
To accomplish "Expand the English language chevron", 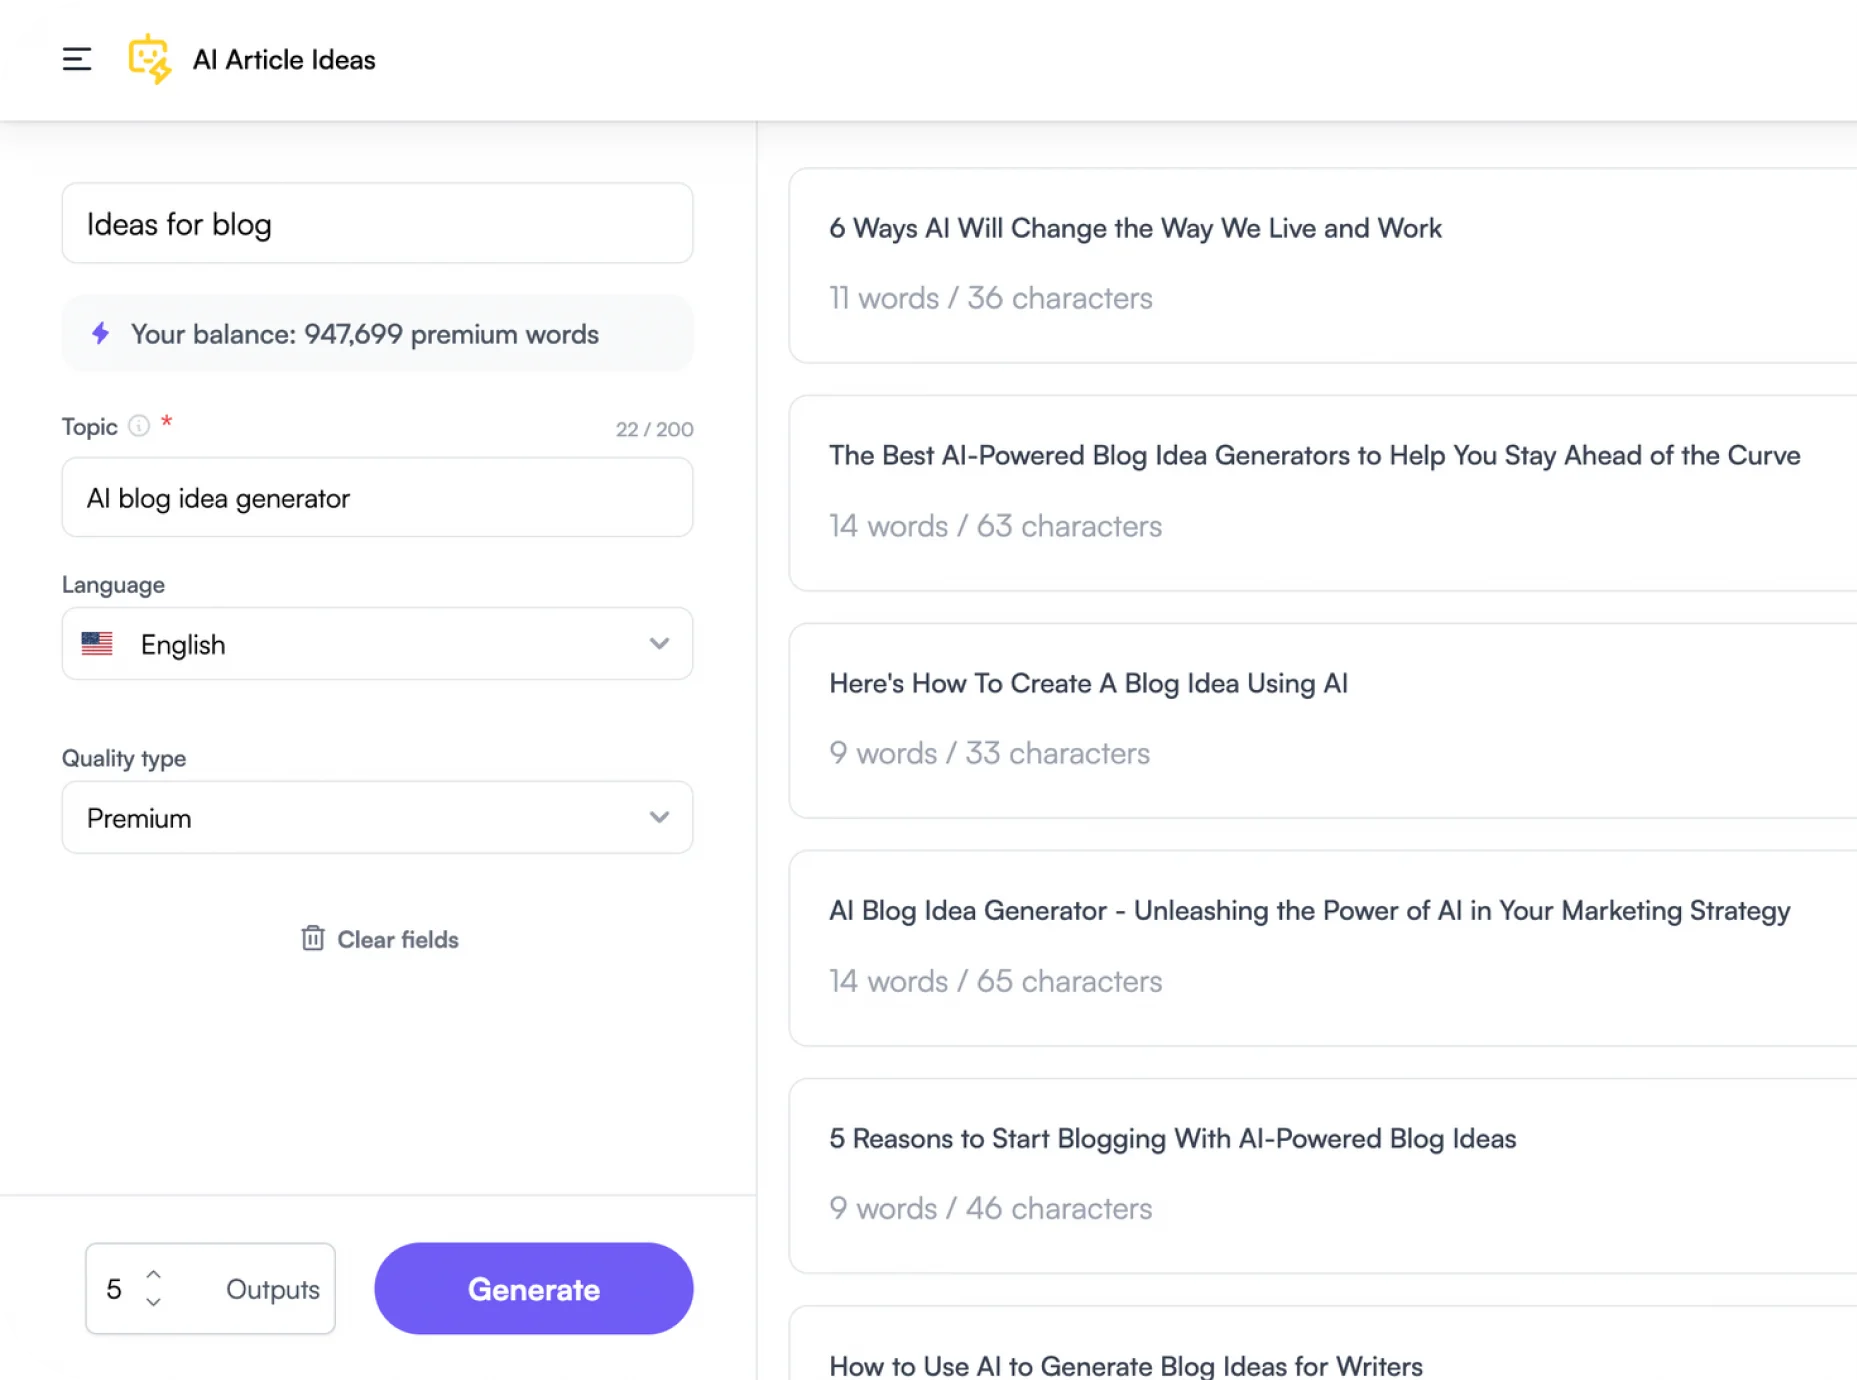I will click(x=659, y=644).
